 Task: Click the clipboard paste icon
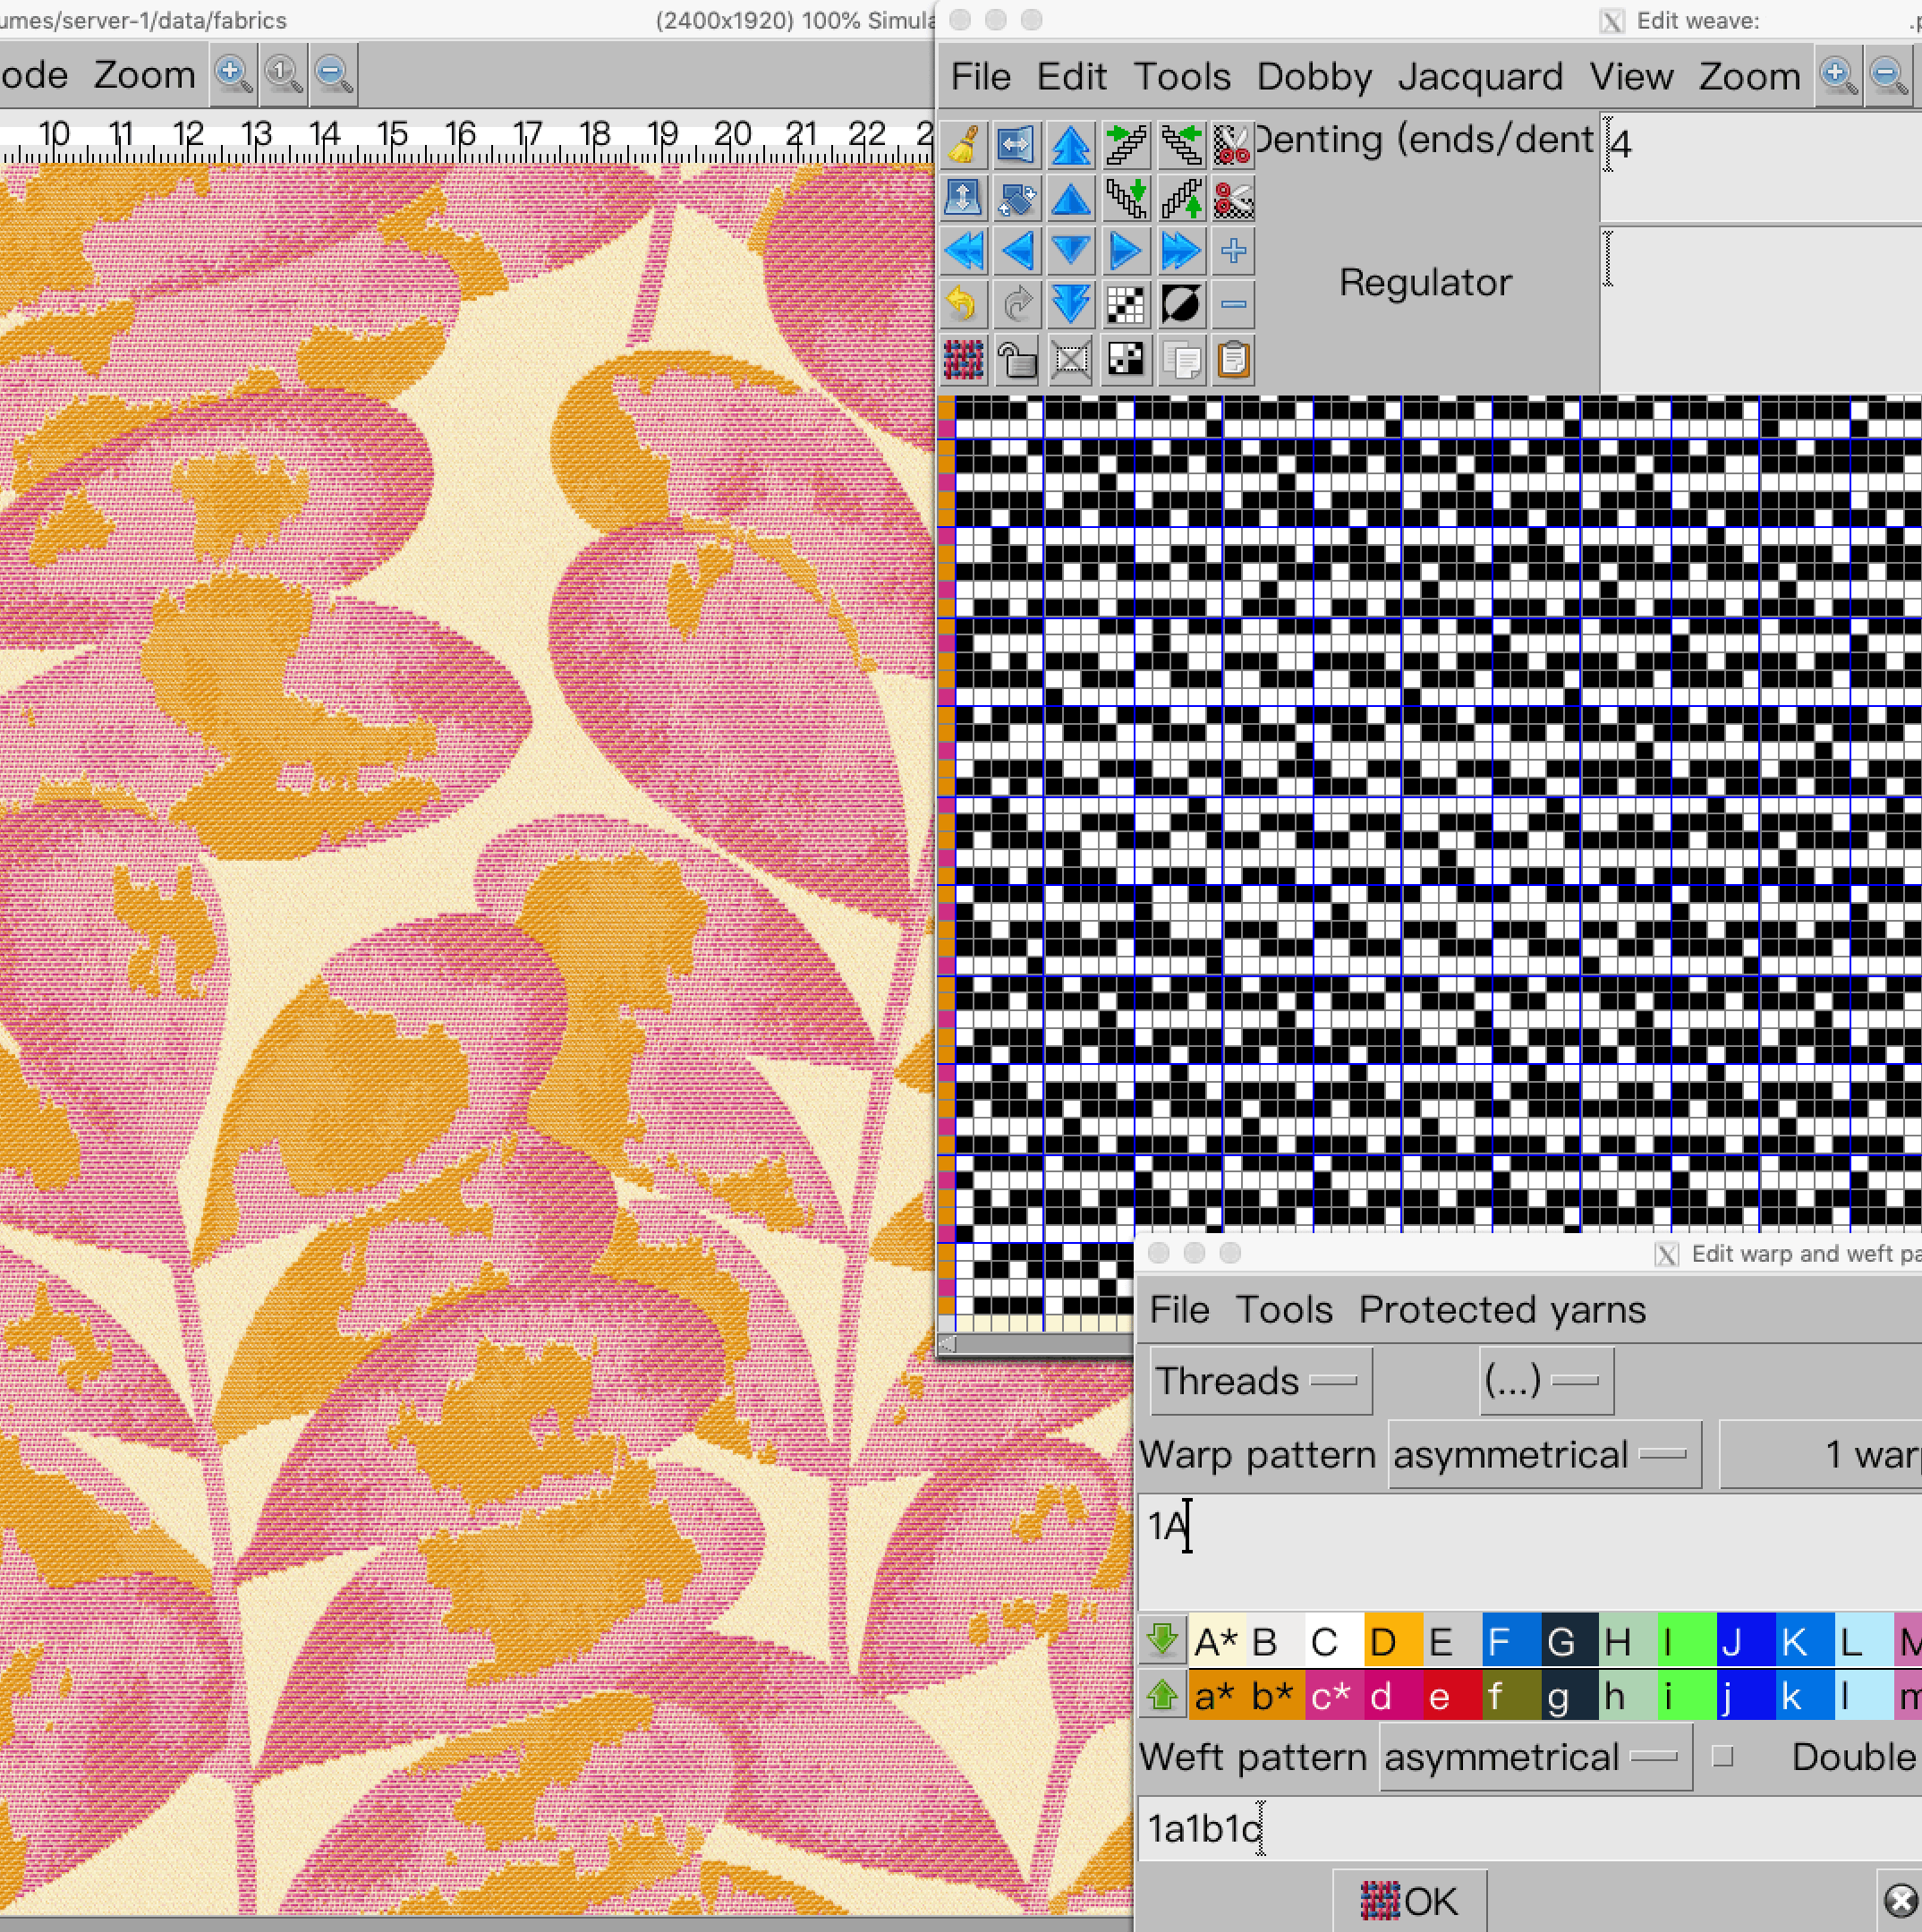(1233, 359)
